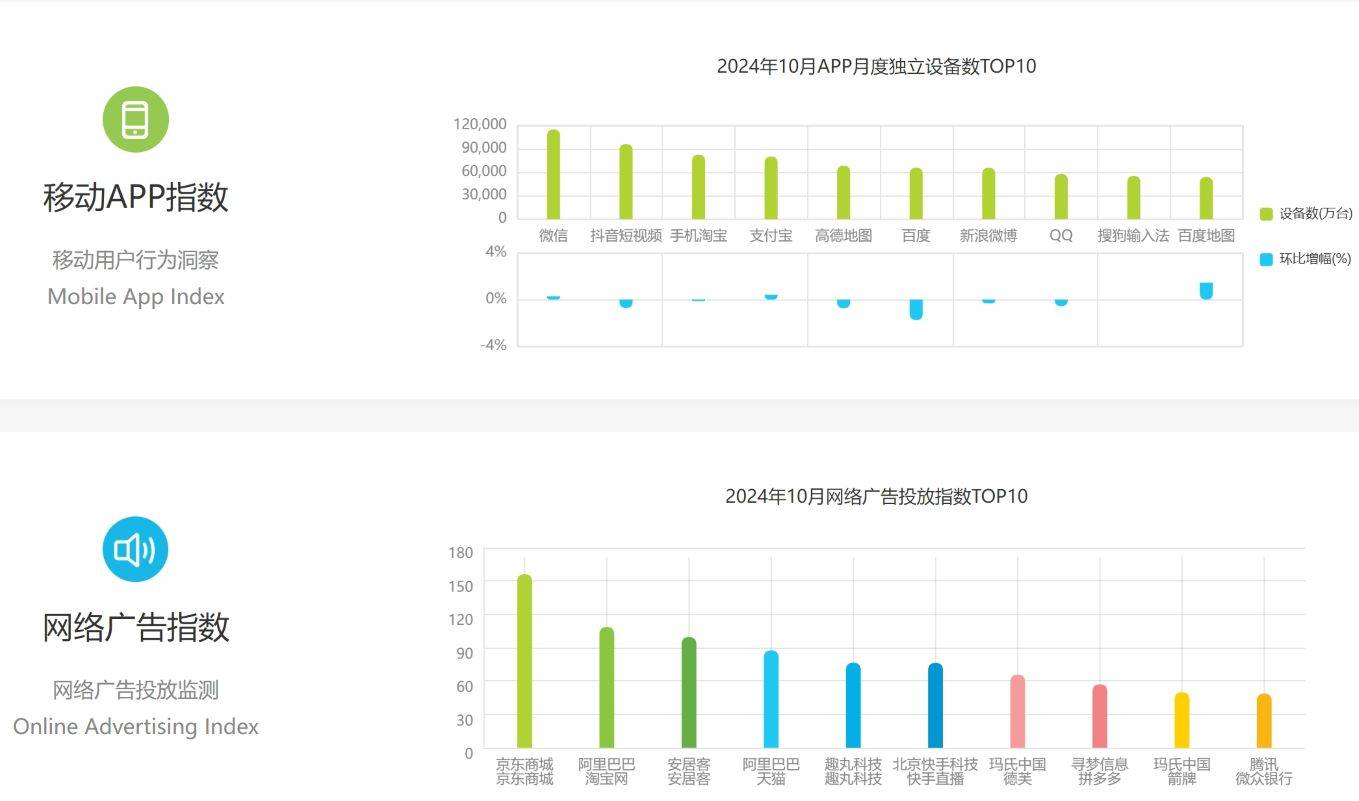Click the 微信 axis label
This screenshot has width=1359, height=801.
click(x=553, y=236)
